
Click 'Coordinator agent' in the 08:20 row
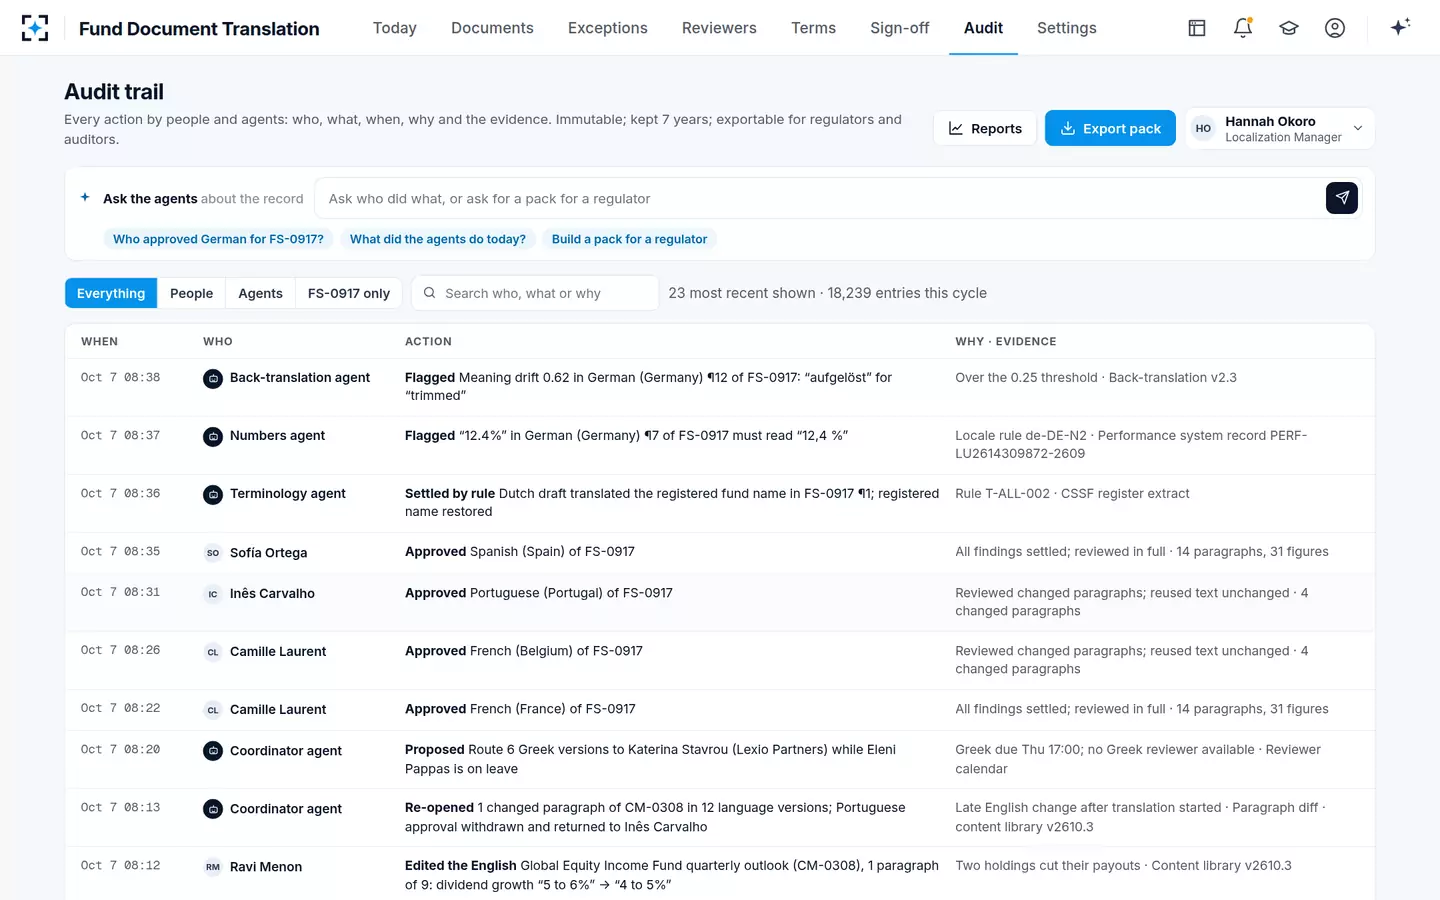(286, 750)
